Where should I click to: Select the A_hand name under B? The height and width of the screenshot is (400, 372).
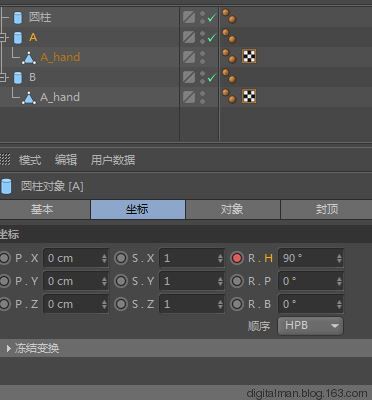coord(60,97)
